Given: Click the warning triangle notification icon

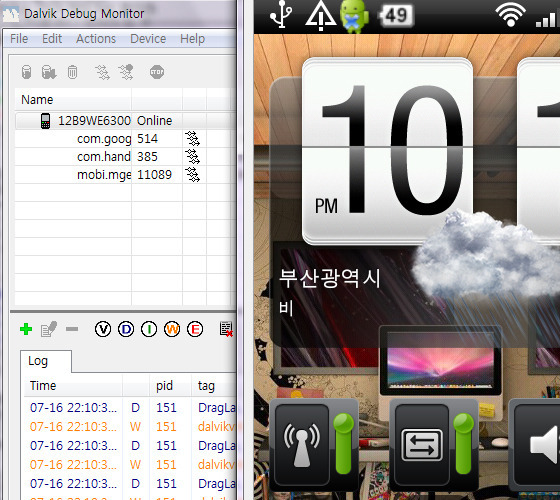Looking at the screenshot, I should pos(320,15).
